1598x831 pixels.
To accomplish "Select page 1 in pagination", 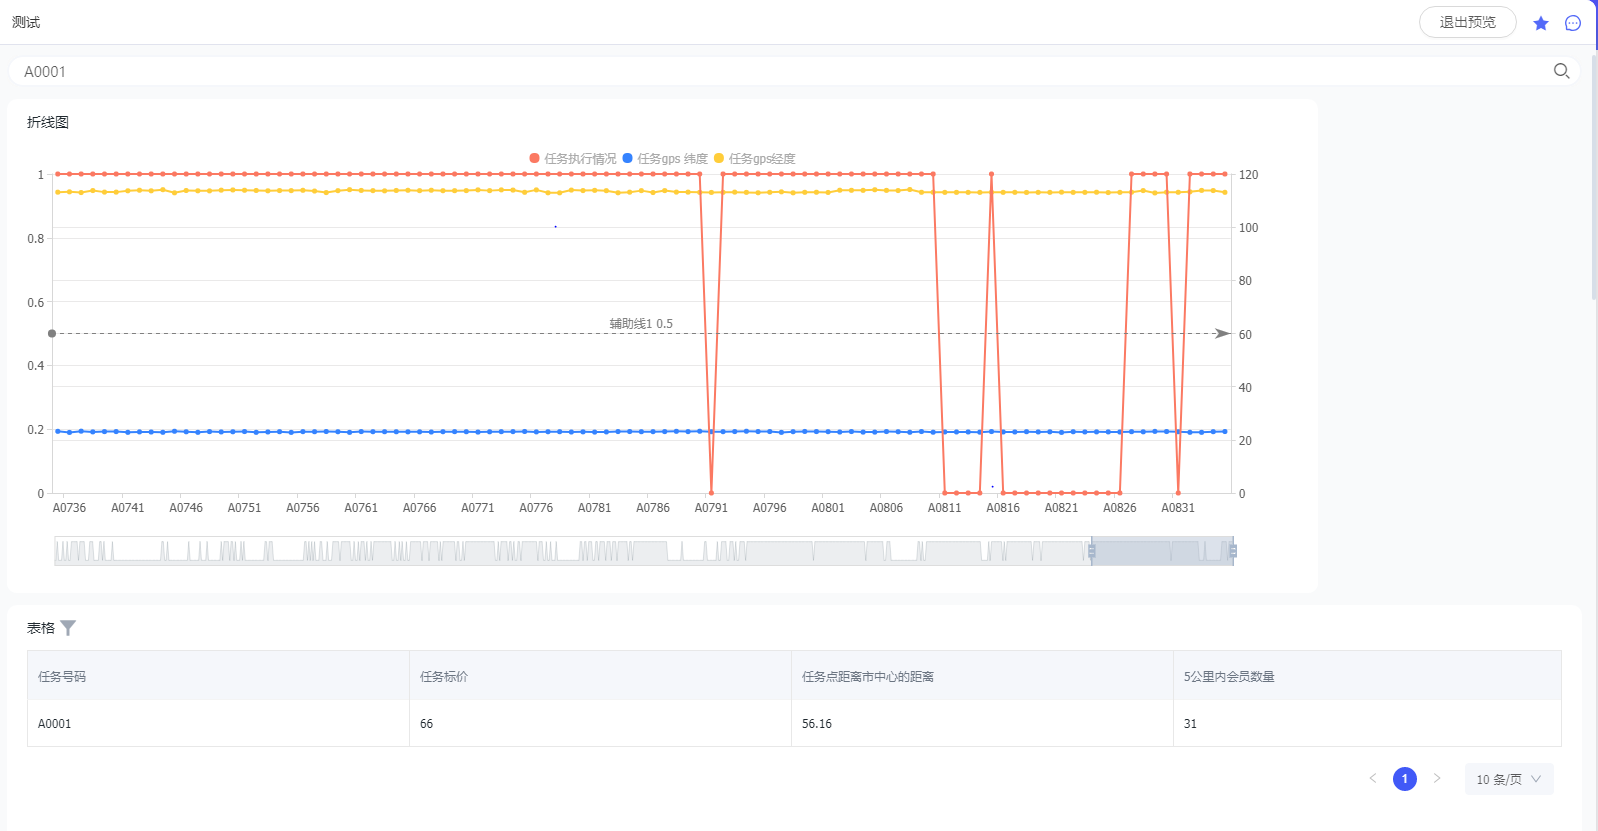I will click(1405, 779).
